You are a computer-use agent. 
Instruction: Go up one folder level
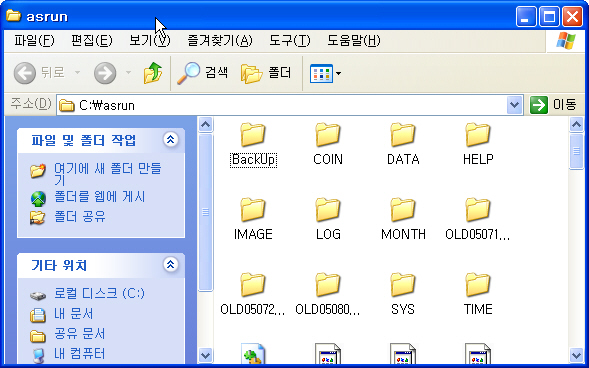point(153,73)
